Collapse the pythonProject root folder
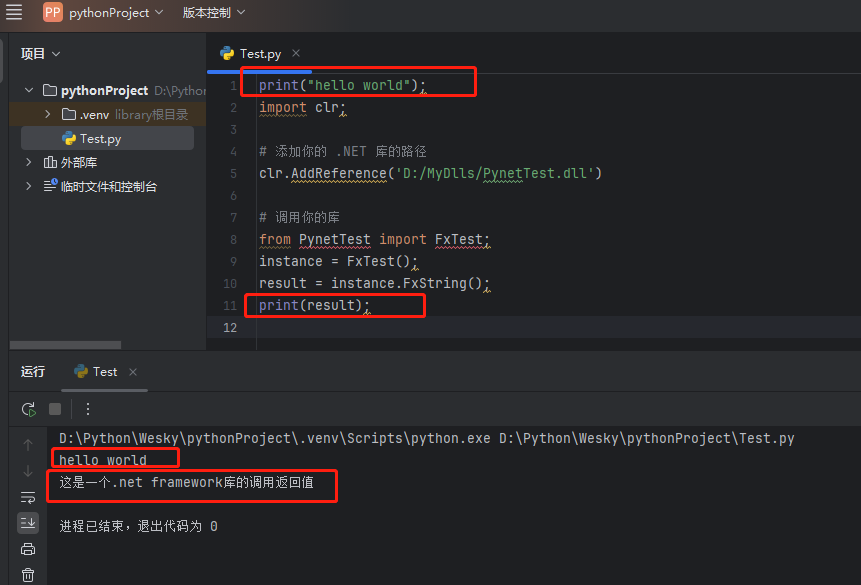861x585 pixels. tap(28, 90)
